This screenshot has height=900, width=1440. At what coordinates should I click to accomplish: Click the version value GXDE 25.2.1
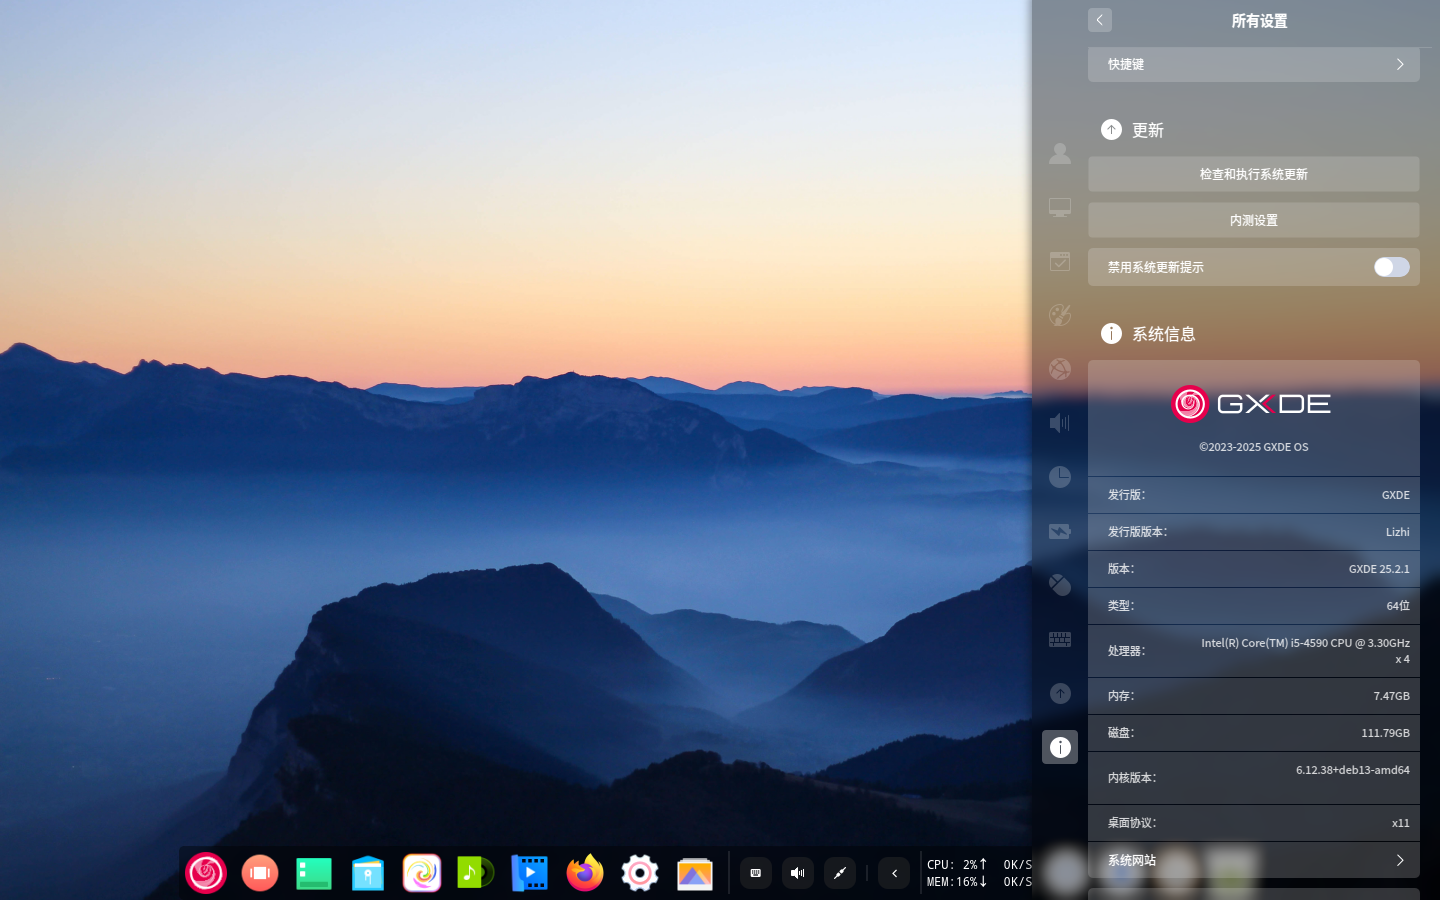coord(1379,569)
